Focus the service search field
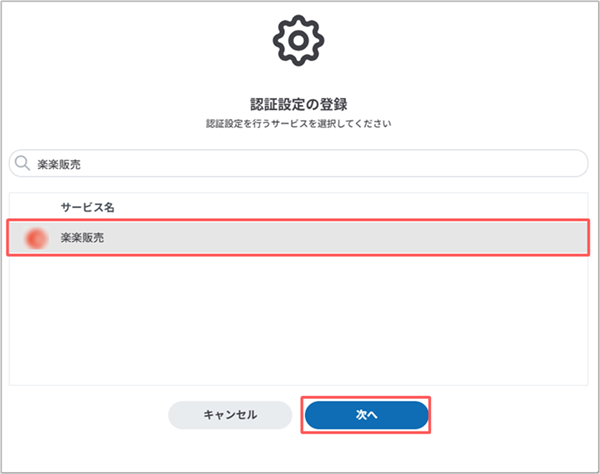This screenshot has width=600, height=474. coord(300,163)
